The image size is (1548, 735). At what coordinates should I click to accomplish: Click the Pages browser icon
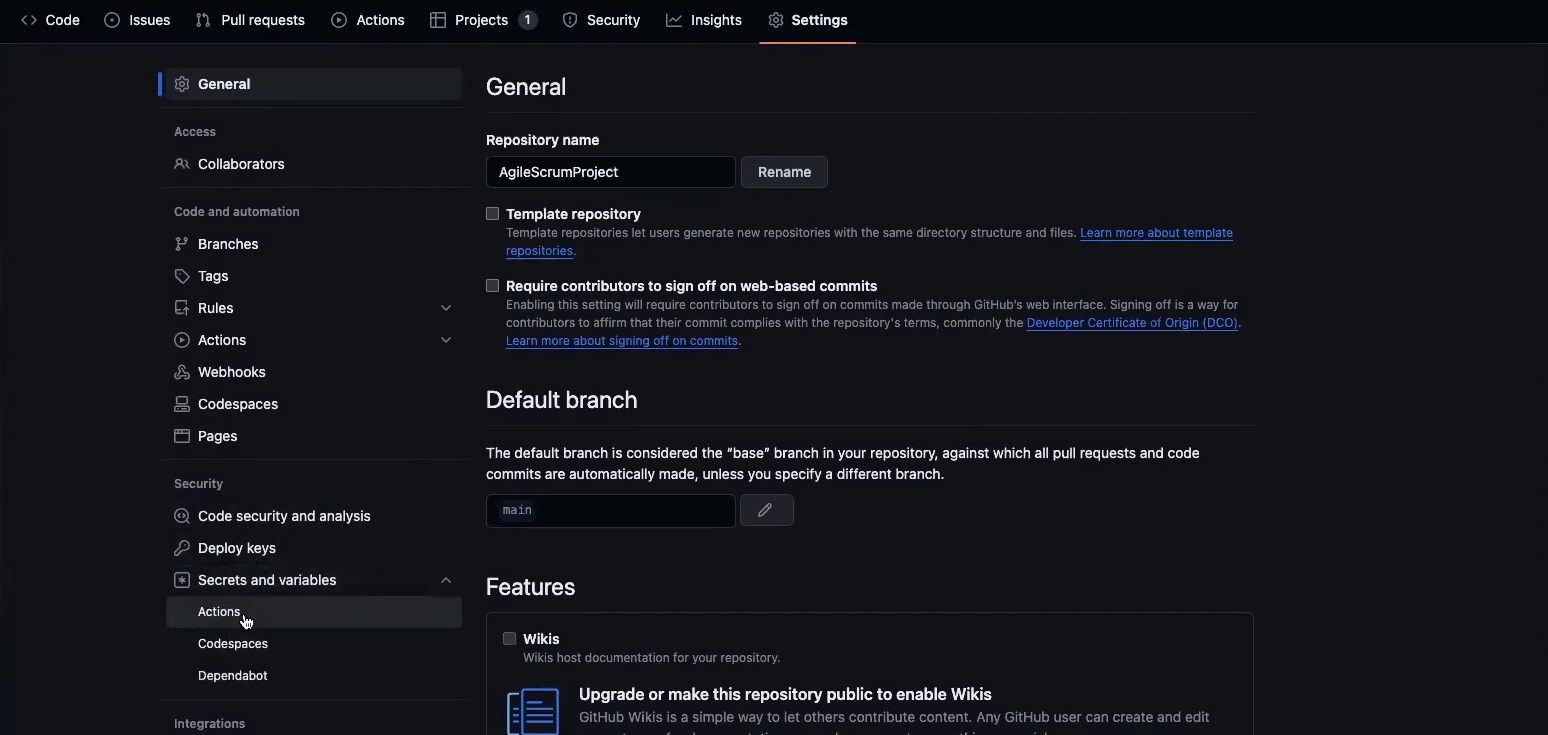(x=182, y=436)
